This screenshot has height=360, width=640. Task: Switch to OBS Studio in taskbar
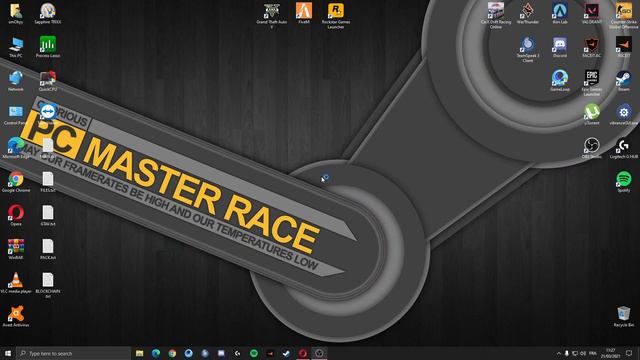point(319,353)
